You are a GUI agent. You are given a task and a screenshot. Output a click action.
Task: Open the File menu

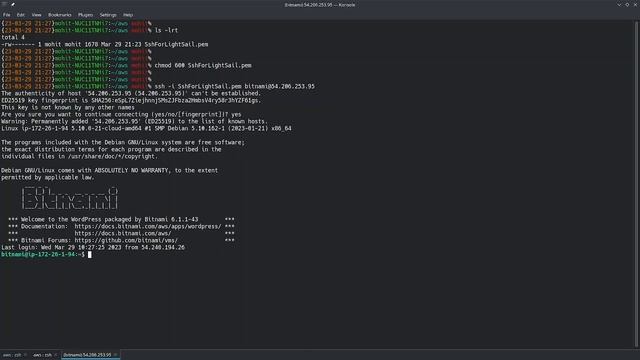tap(7, 15)
